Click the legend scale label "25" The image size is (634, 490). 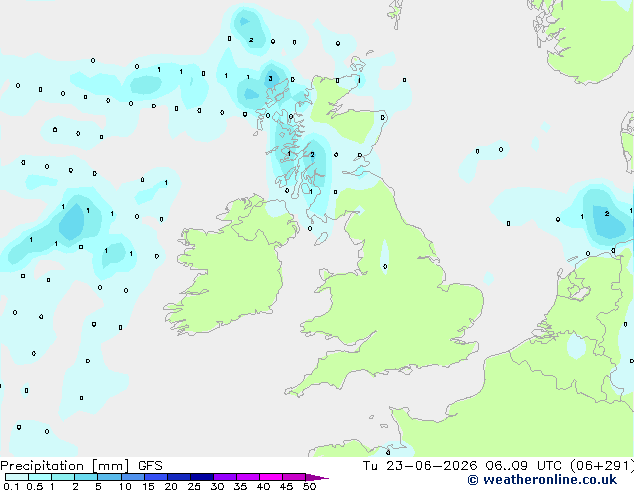(194, 486)
